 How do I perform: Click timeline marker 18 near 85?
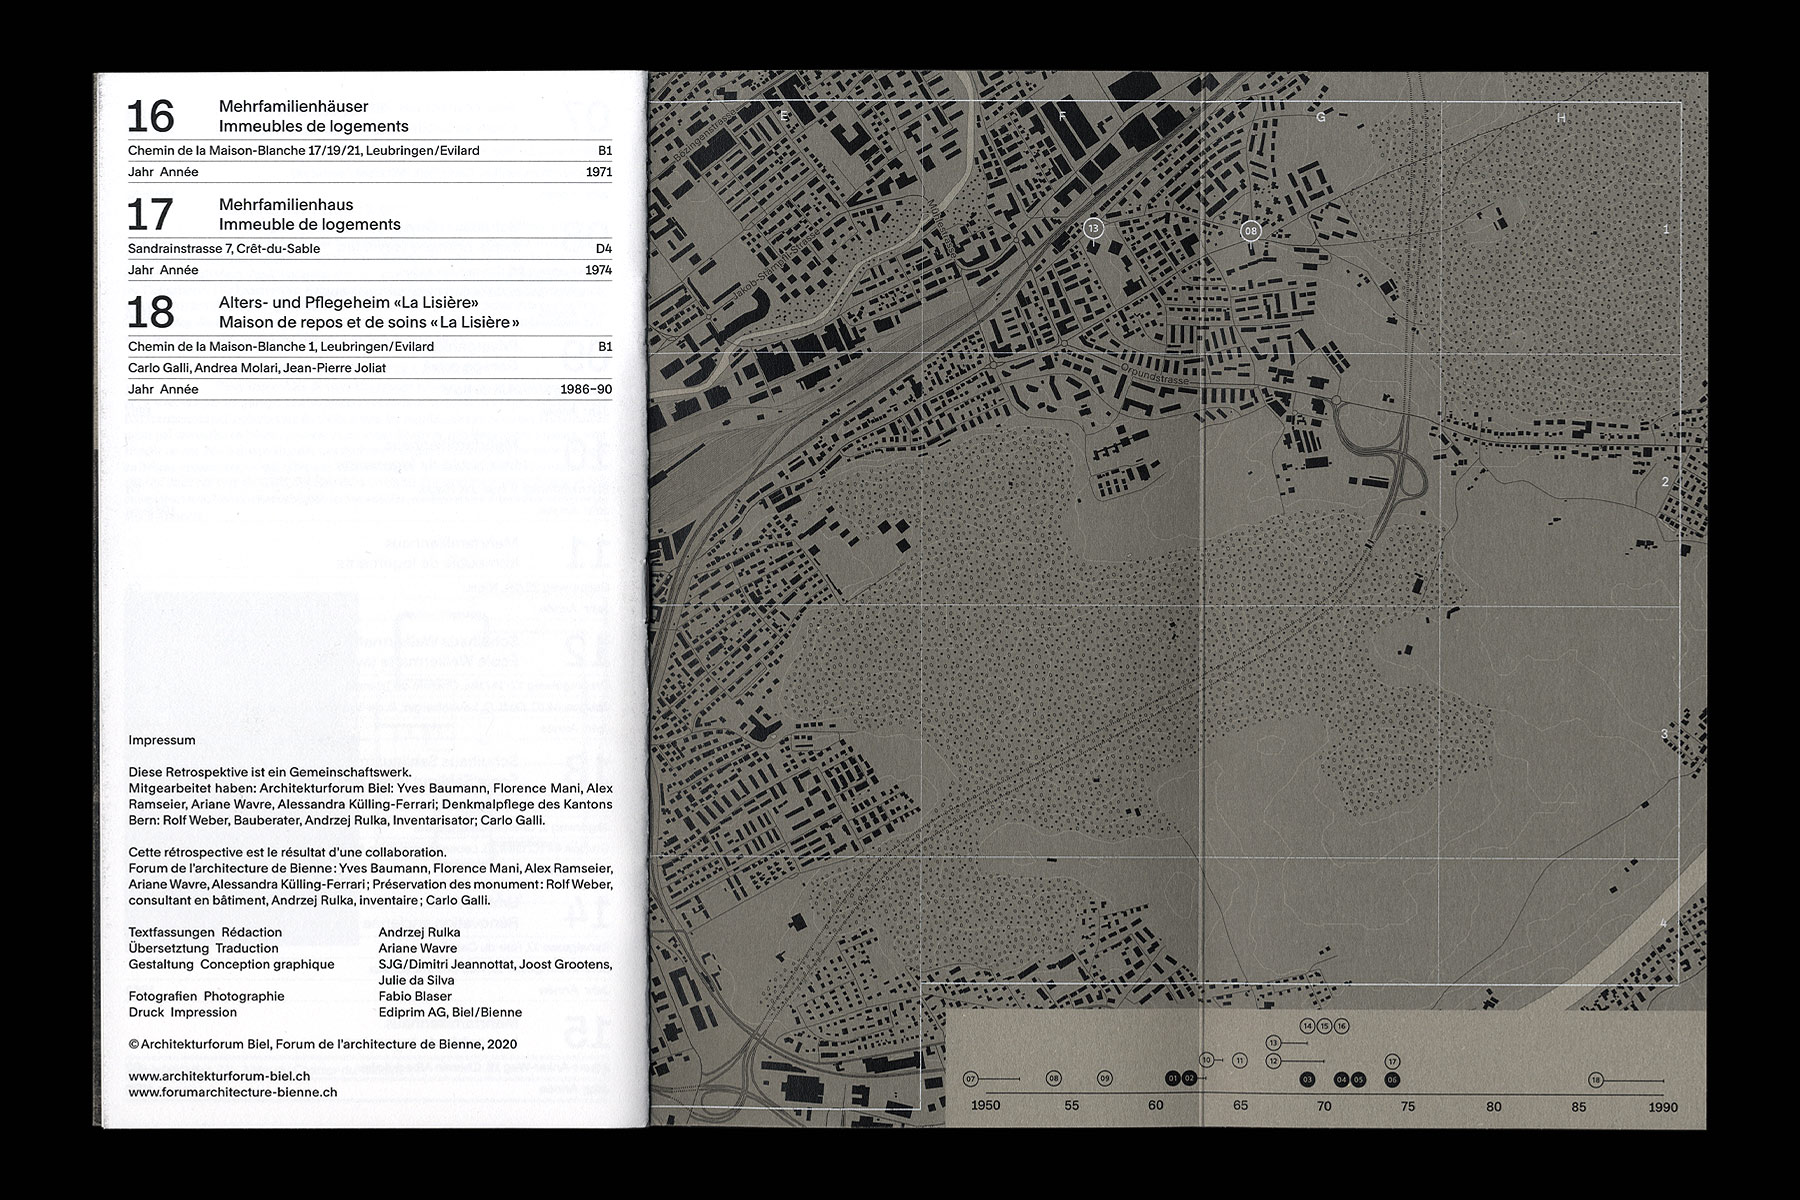pyautogui.click(x=1596, y=1079)
